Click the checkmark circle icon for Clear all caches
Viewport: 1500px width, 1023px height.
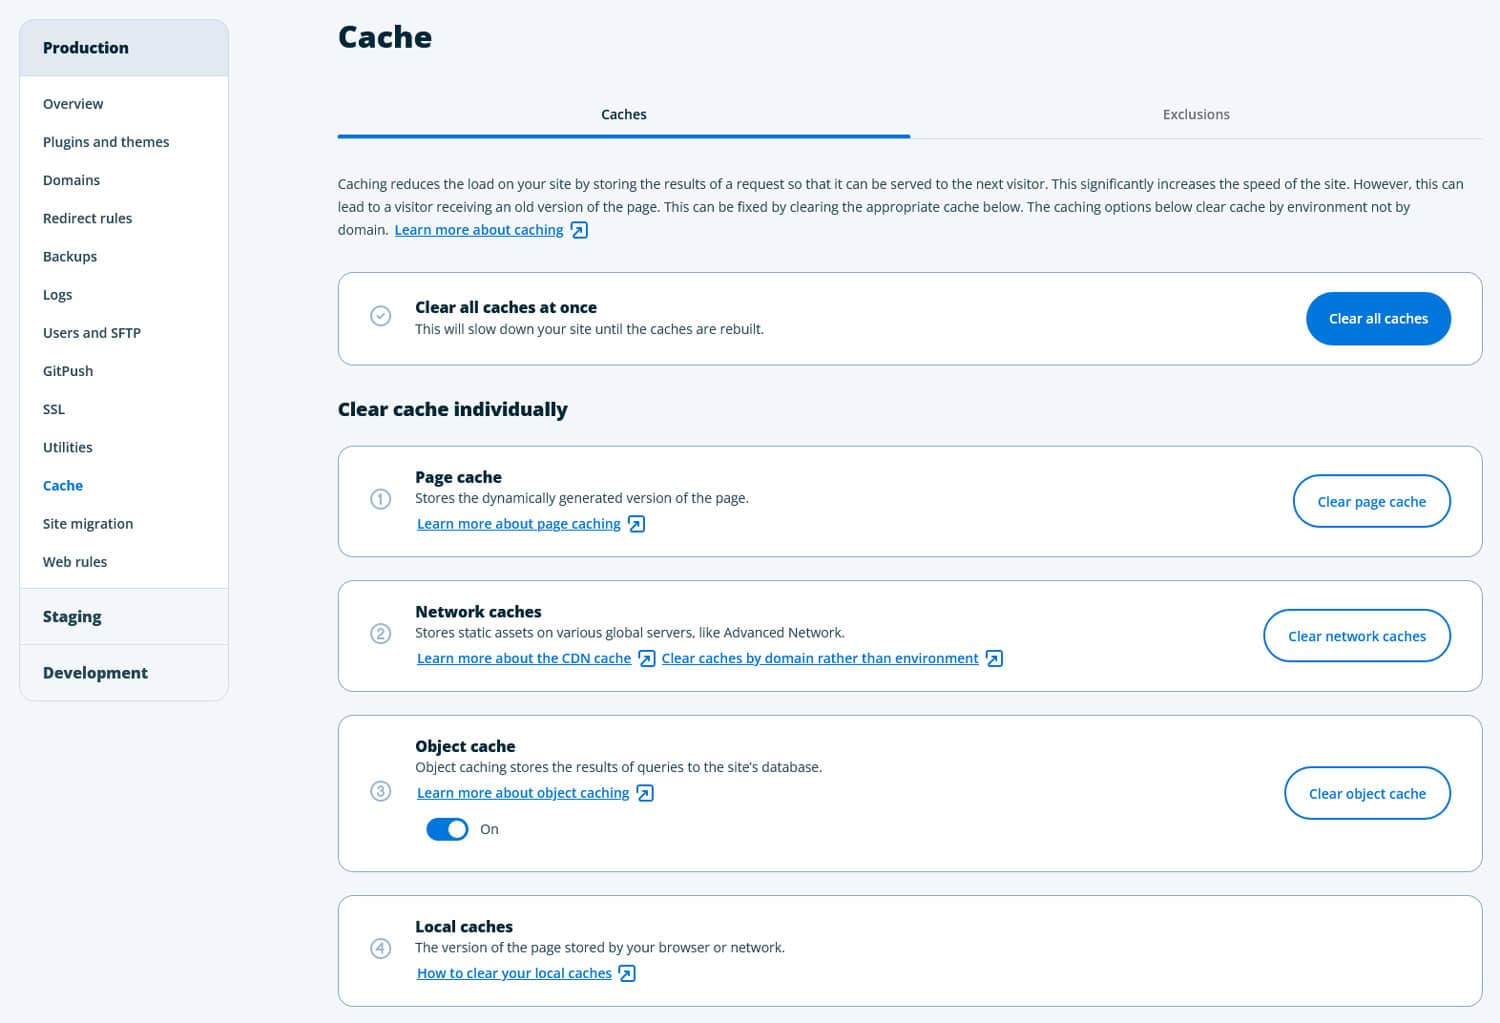coord(381,316)
